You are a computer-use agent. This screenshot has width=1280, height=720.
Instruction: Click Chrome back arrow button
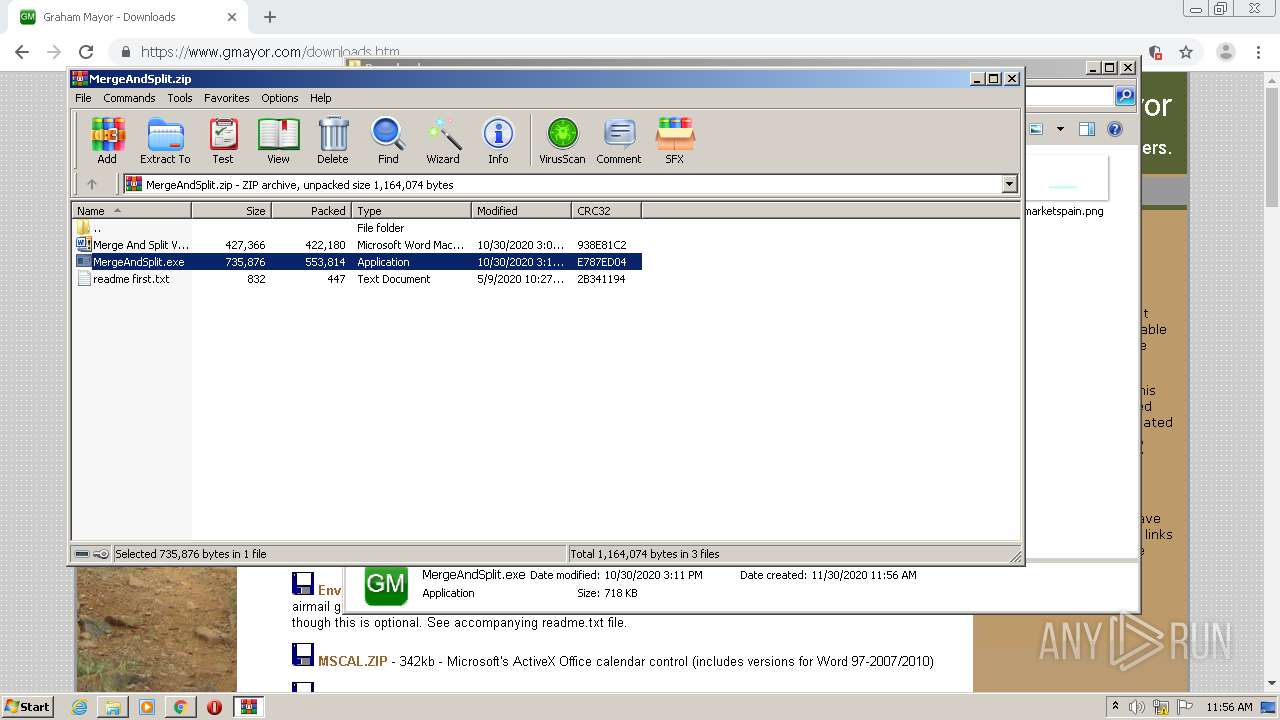coord(22,52)
